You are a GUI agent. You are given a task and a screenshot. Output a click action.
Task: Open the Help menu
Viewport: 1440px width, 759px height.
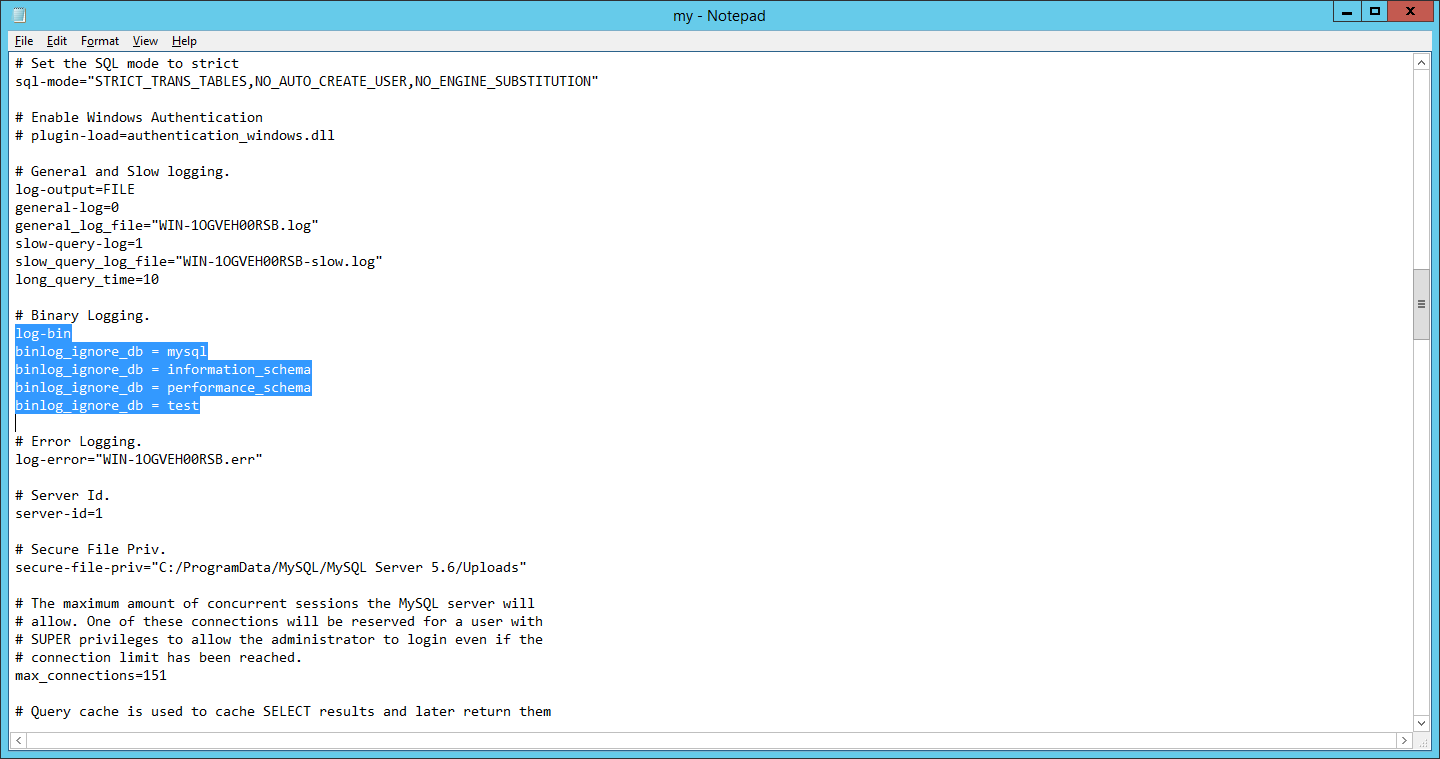click(x=184, y=41)
